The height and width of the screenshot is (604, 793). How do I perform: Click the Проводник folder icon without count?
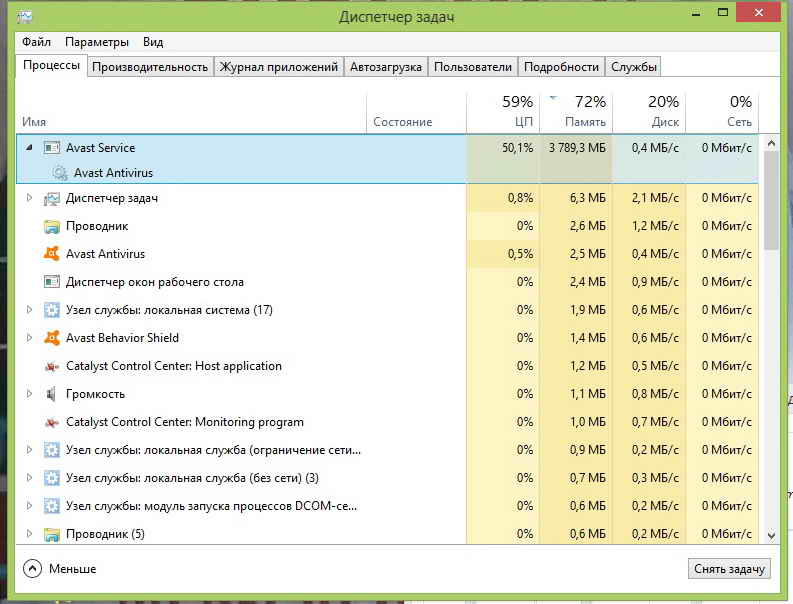click(52, 226)
